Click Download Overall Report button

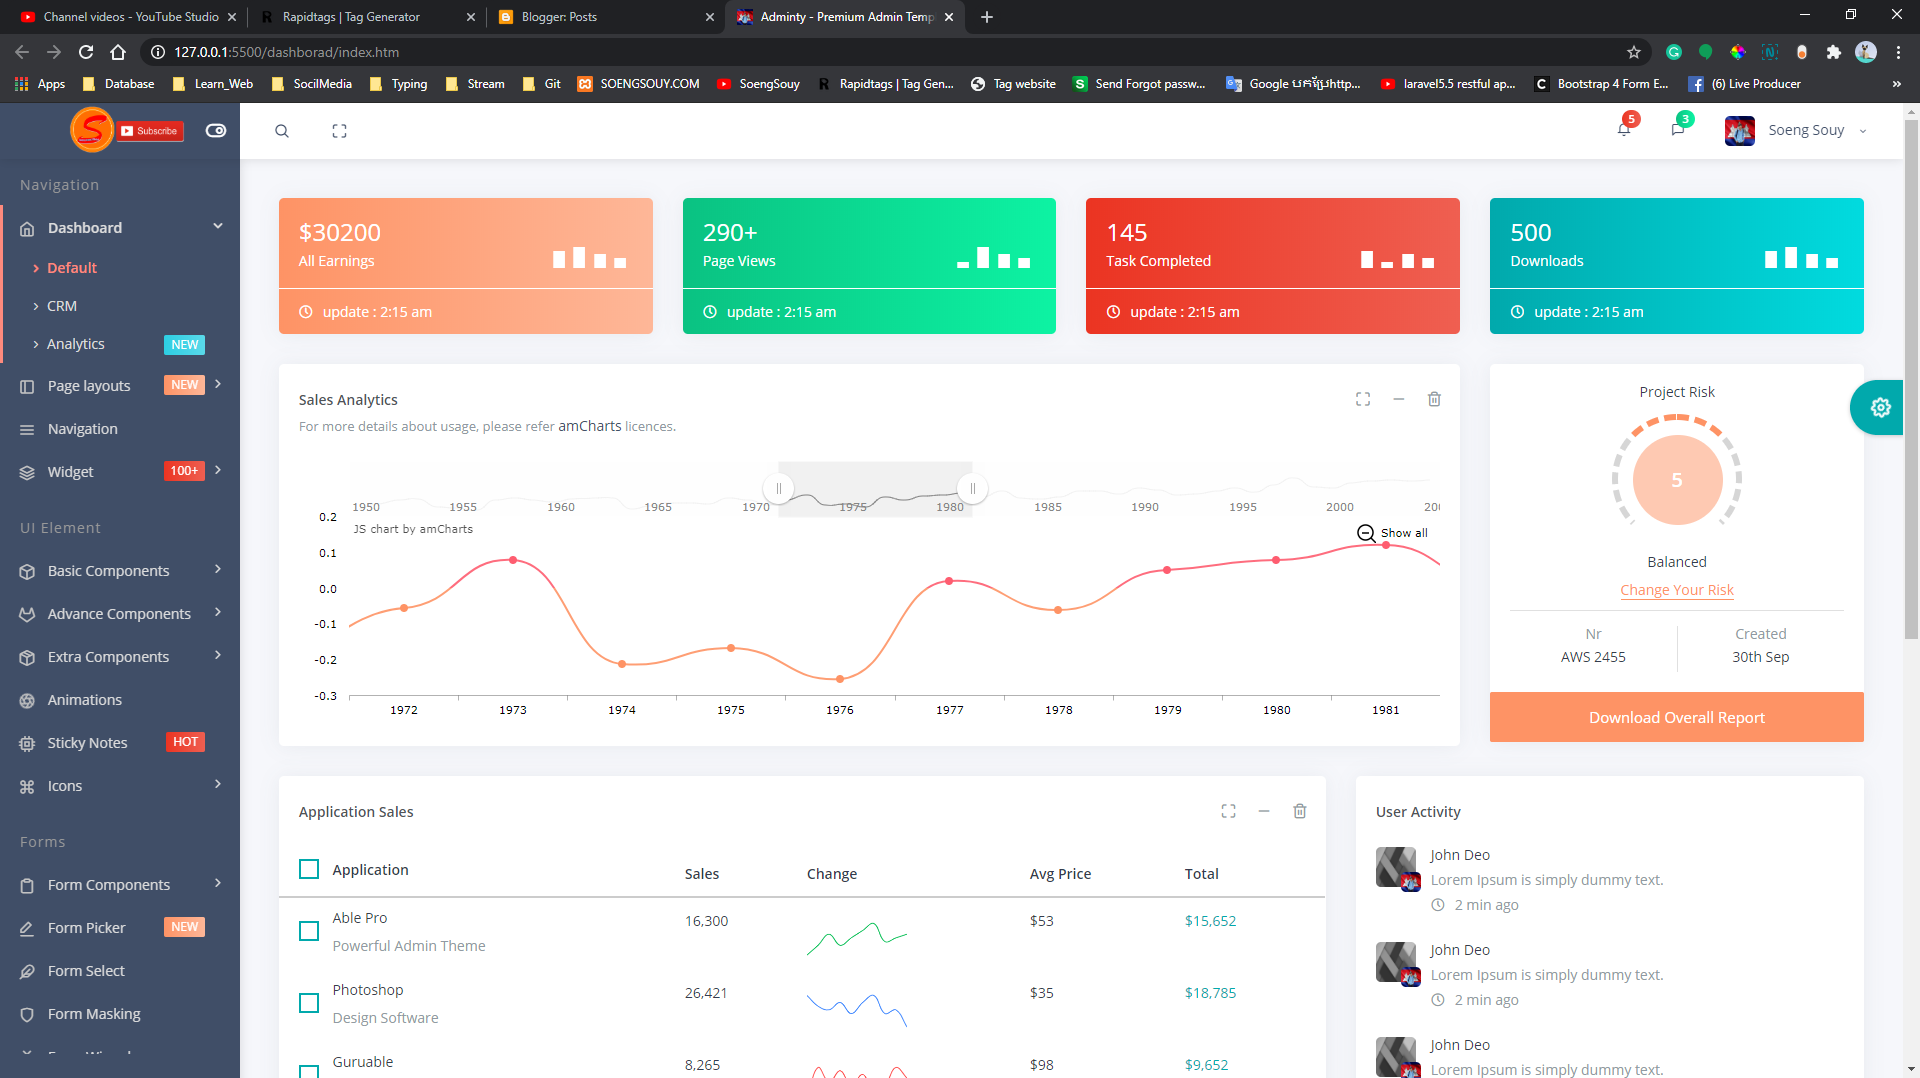(x=1676, y=717)
